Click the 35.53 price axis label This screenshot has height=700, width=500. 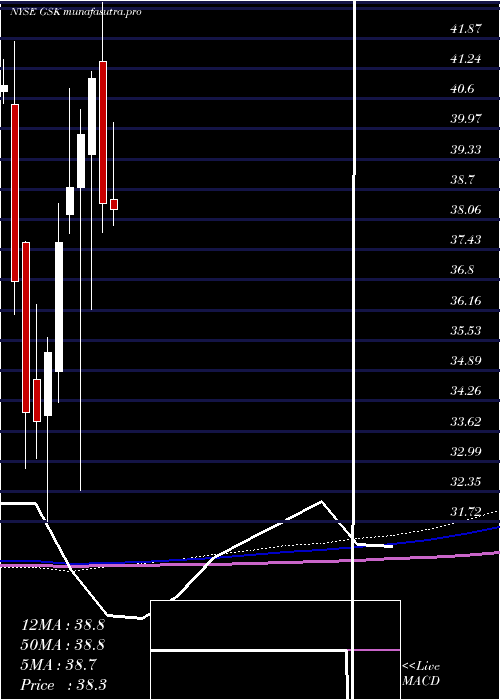[x=466, y=331]
